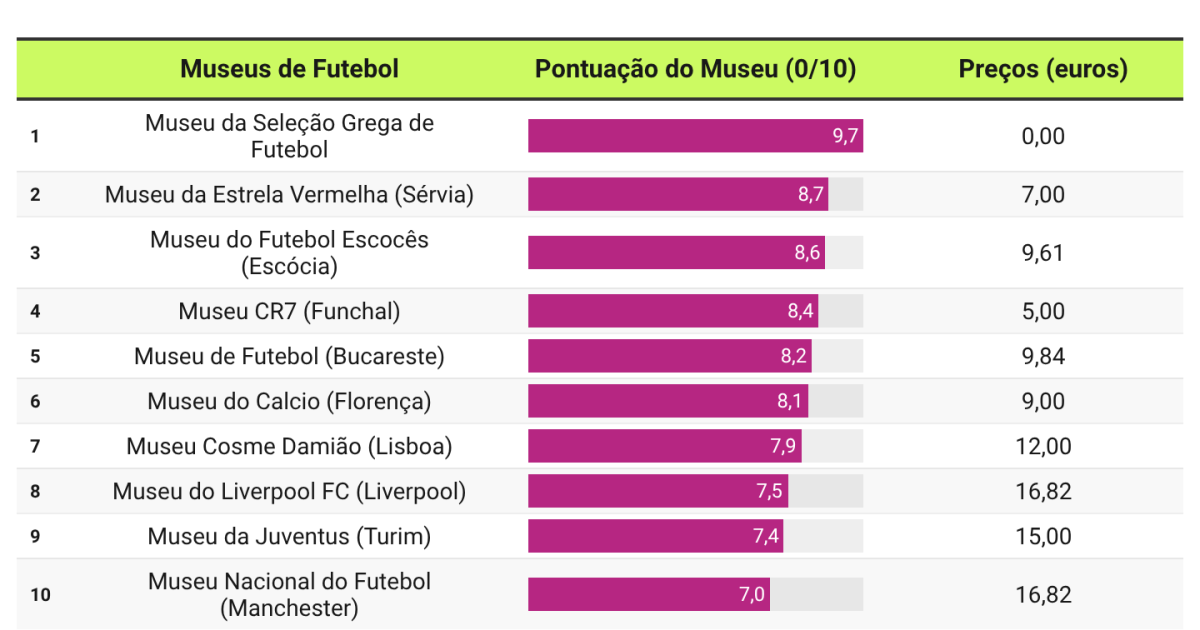Select Museu da Seleção Grega de Futebol
Viewport: 1200px width, 630px height.
[289, 136]
